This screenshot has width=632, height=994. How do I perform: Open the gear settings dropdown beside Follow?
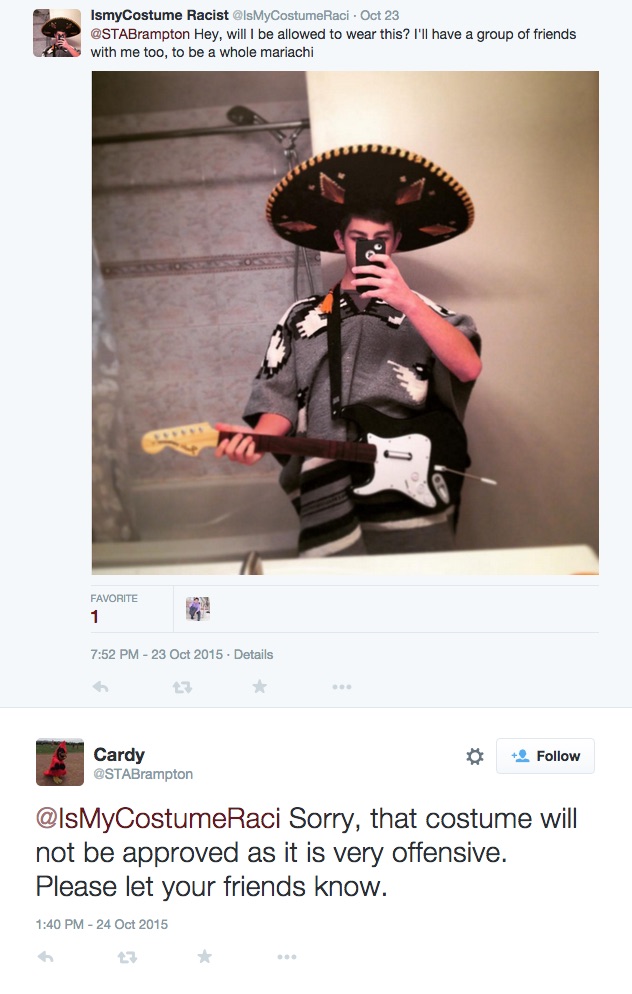point(475,756)
